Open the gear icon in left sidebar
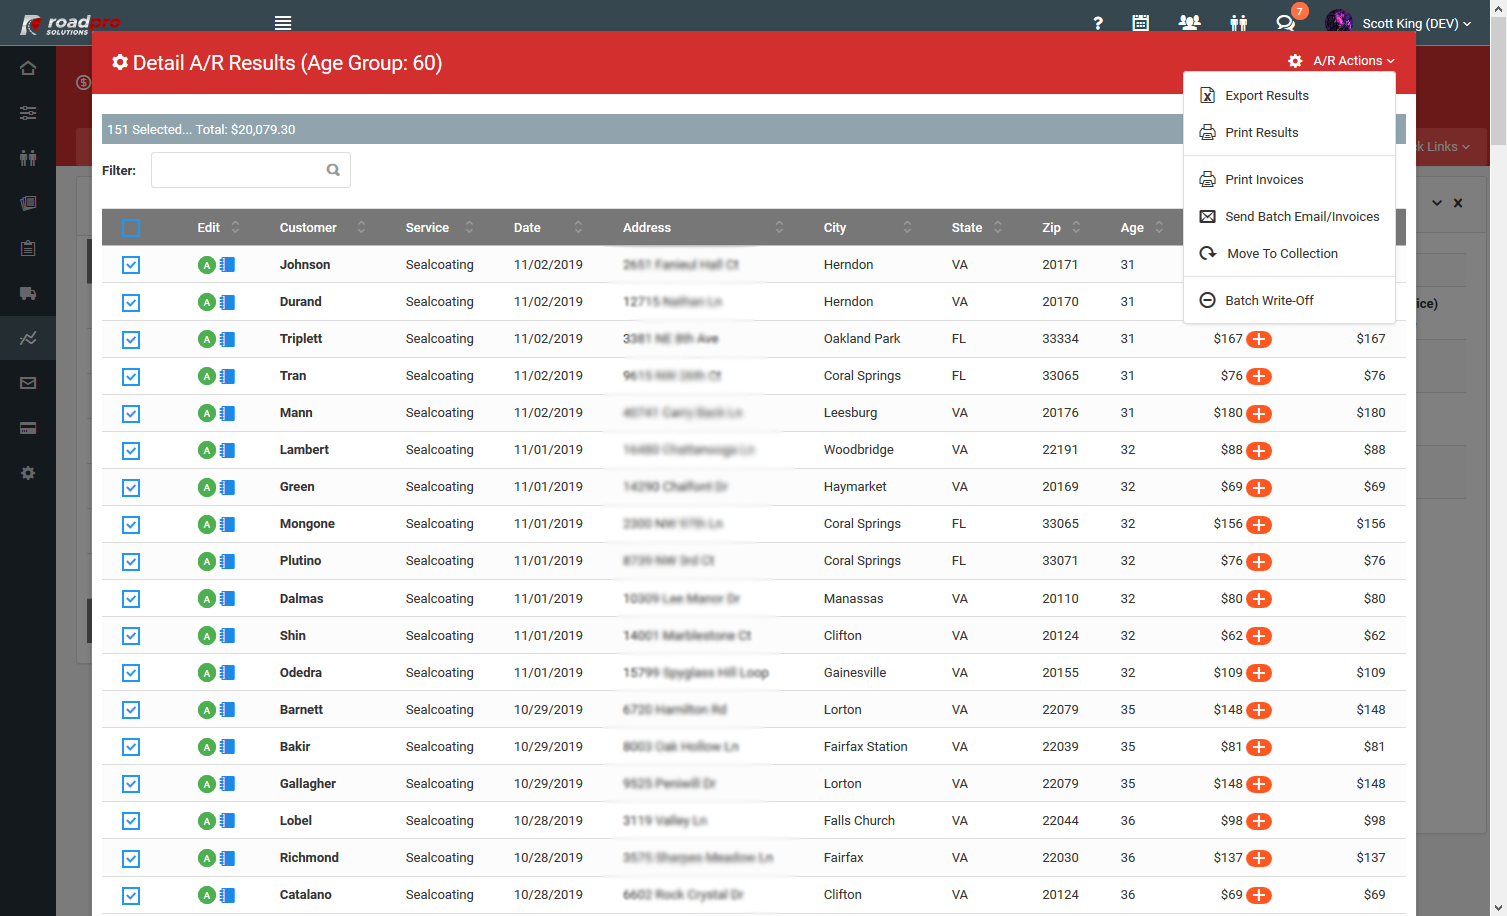 [x=28, y=473]
